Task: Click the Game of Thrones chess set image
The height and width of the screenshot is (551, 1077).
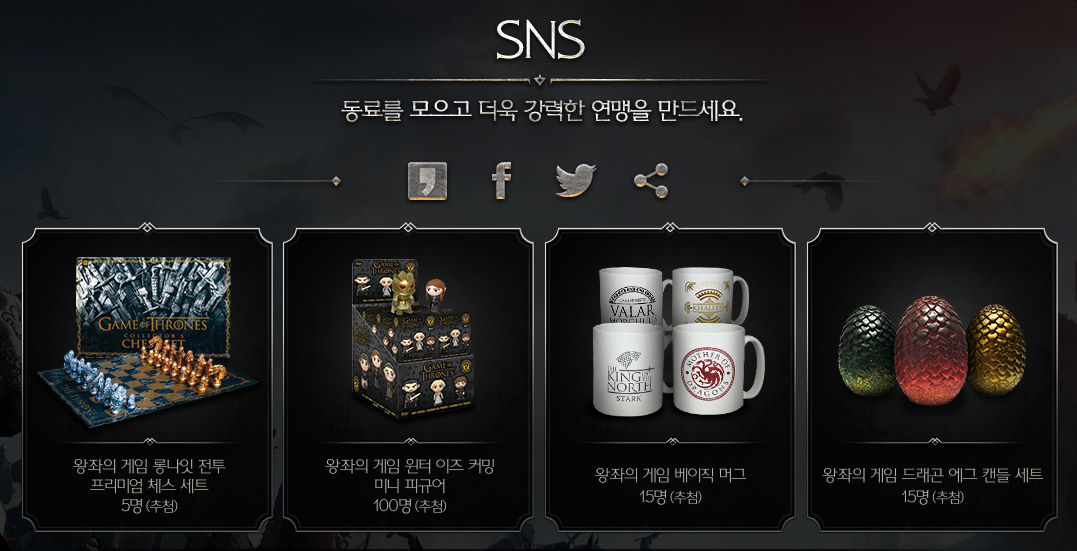Action: click(149, 341)
